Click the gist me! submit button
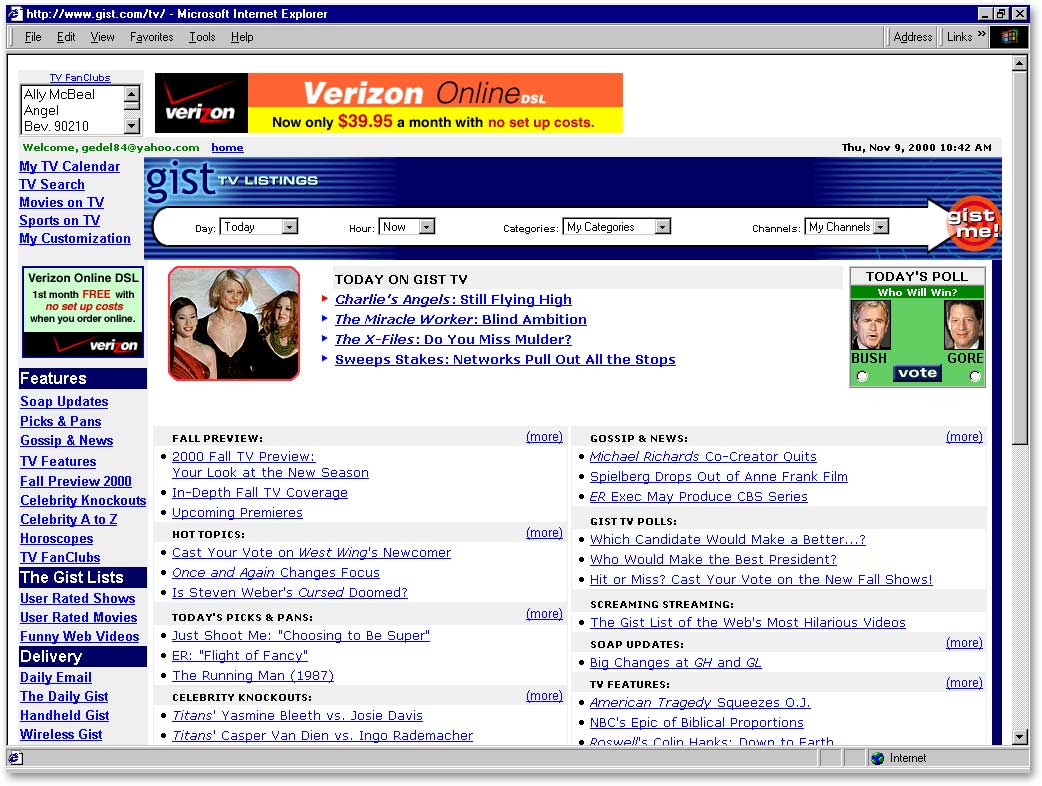 pos(973,223)
